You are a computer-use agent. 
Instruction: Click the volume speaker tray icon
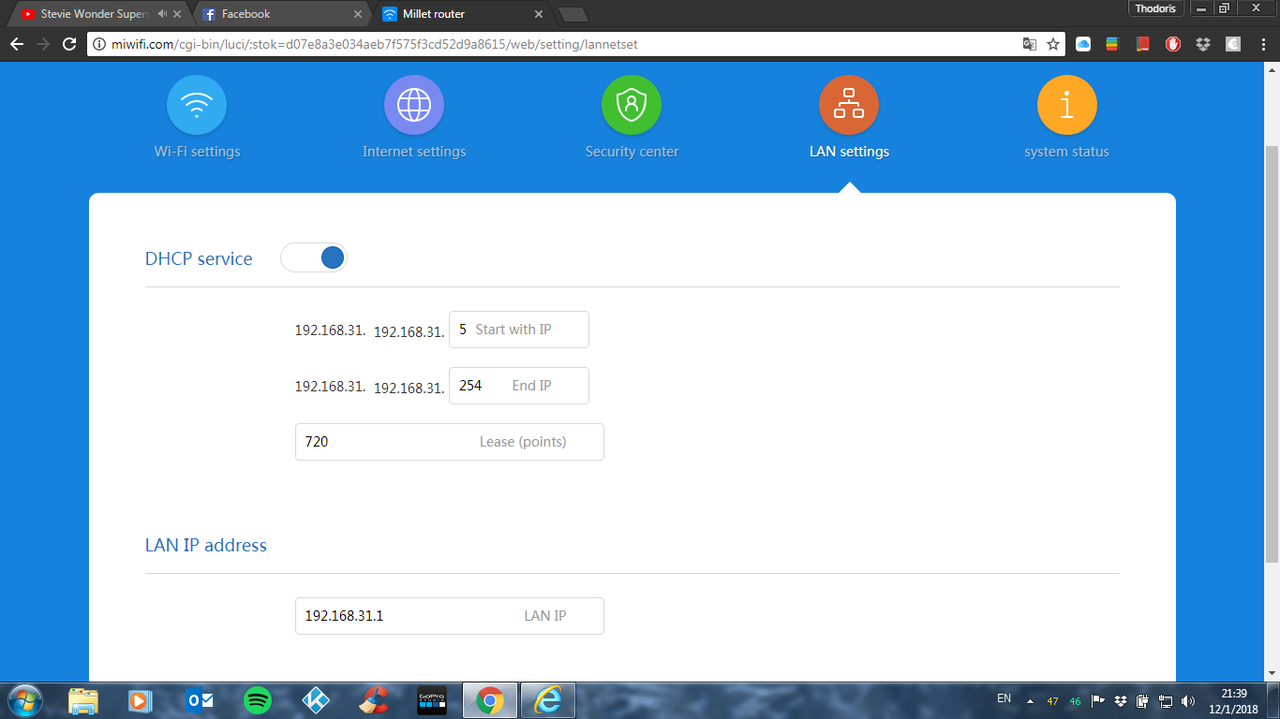pyautogui.click(x=1188, y=701)
